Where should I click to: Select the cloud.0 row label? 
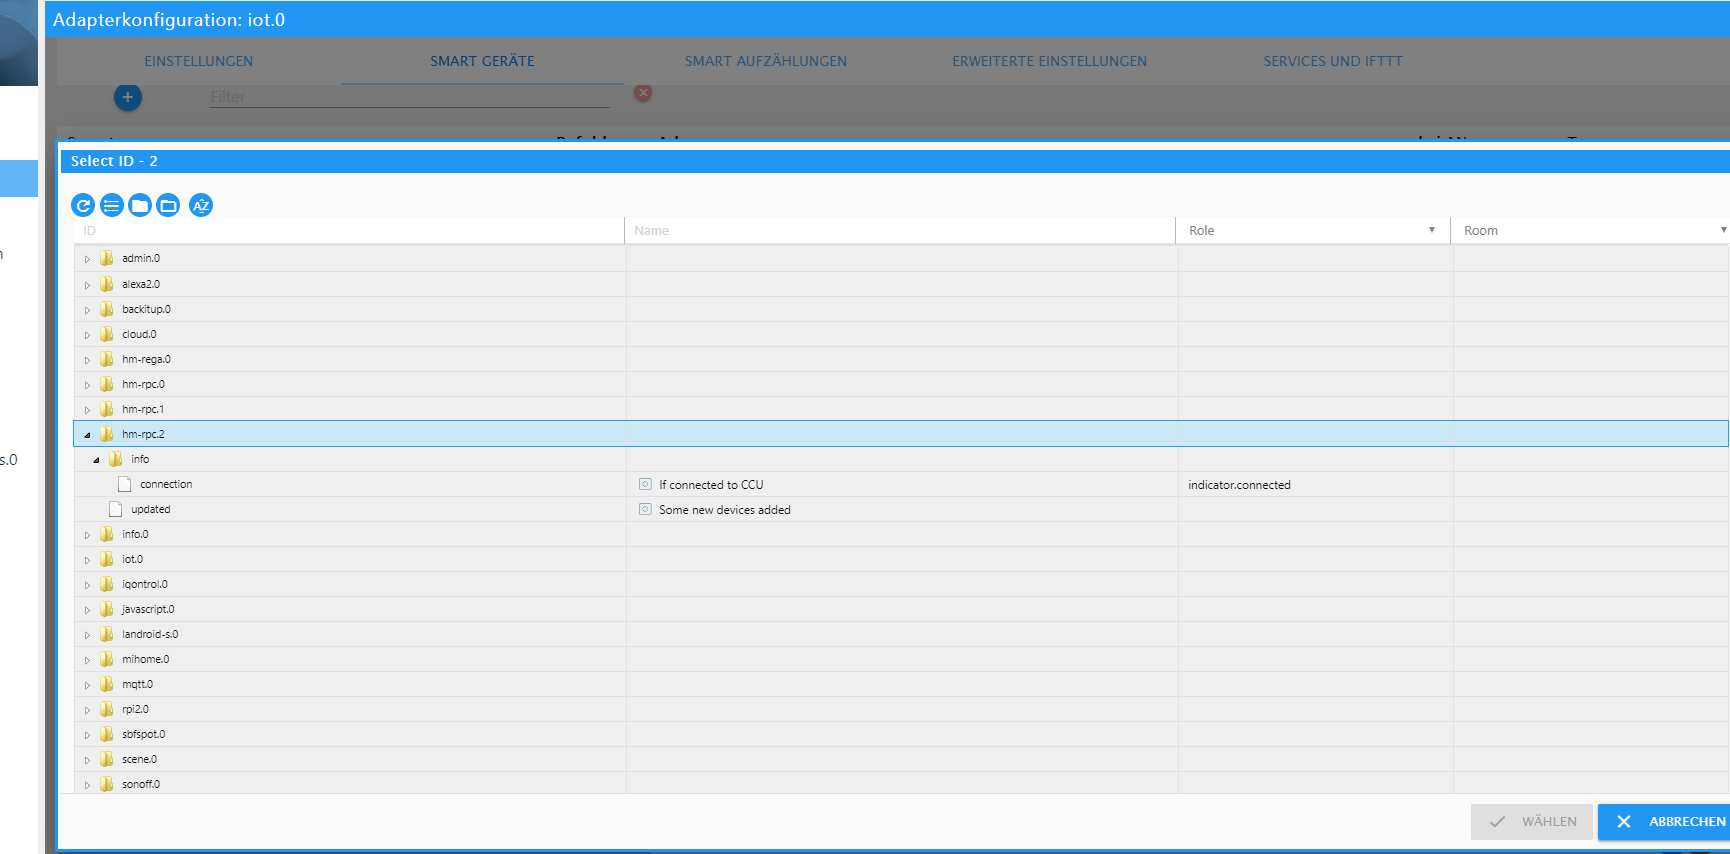point(139,334)
